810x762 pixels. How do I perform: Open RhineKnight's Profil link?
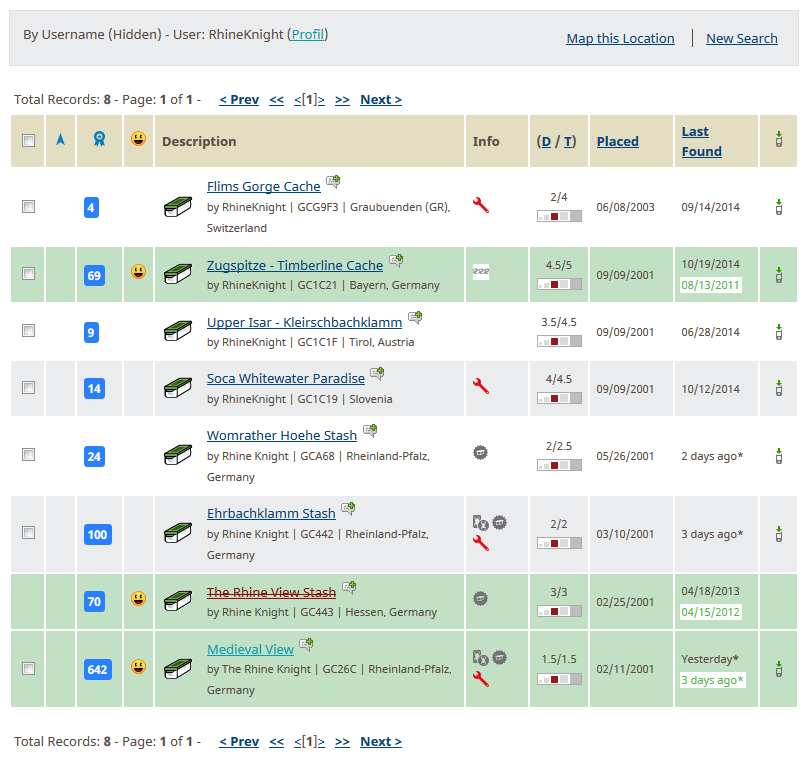click(308, 35)
